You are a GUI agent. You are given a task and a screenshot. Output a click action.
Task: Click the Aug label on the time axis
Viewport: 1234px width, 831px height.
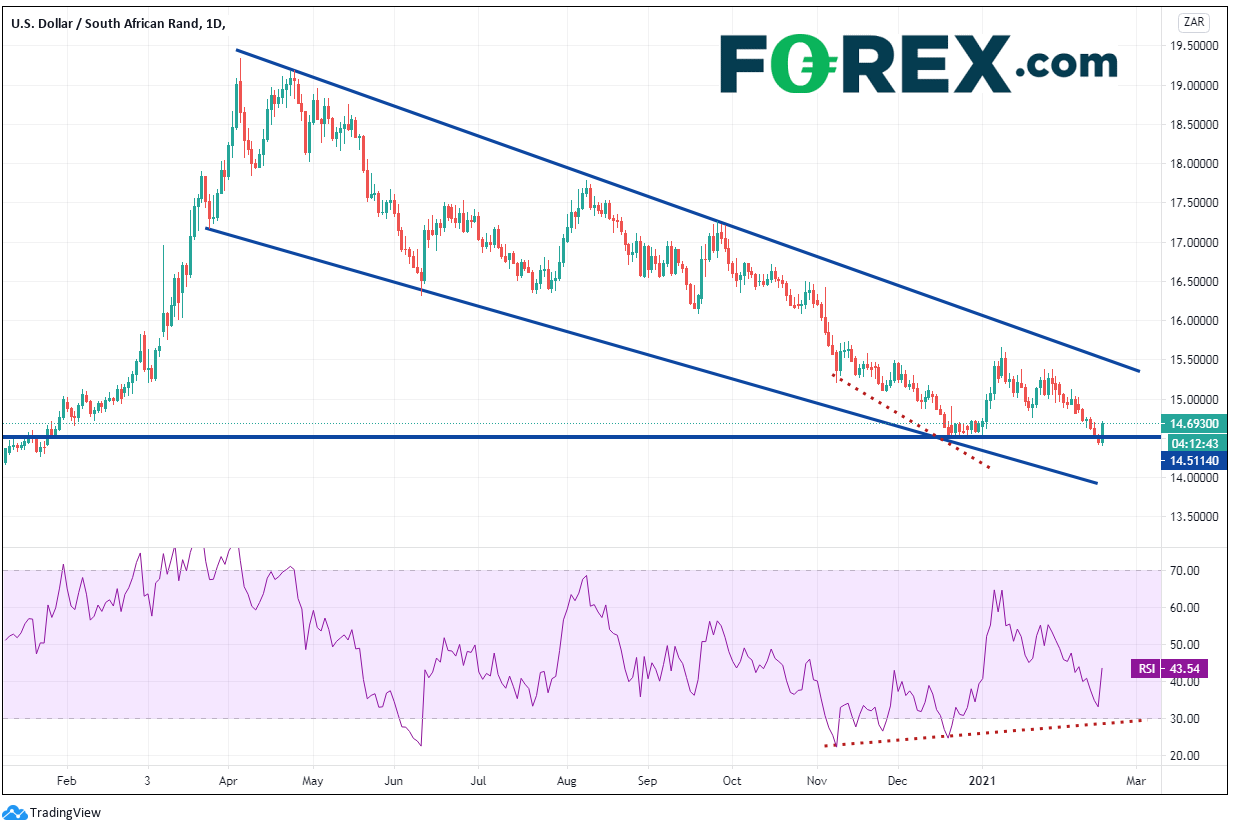pyautogui.click(x=567, y=778)
